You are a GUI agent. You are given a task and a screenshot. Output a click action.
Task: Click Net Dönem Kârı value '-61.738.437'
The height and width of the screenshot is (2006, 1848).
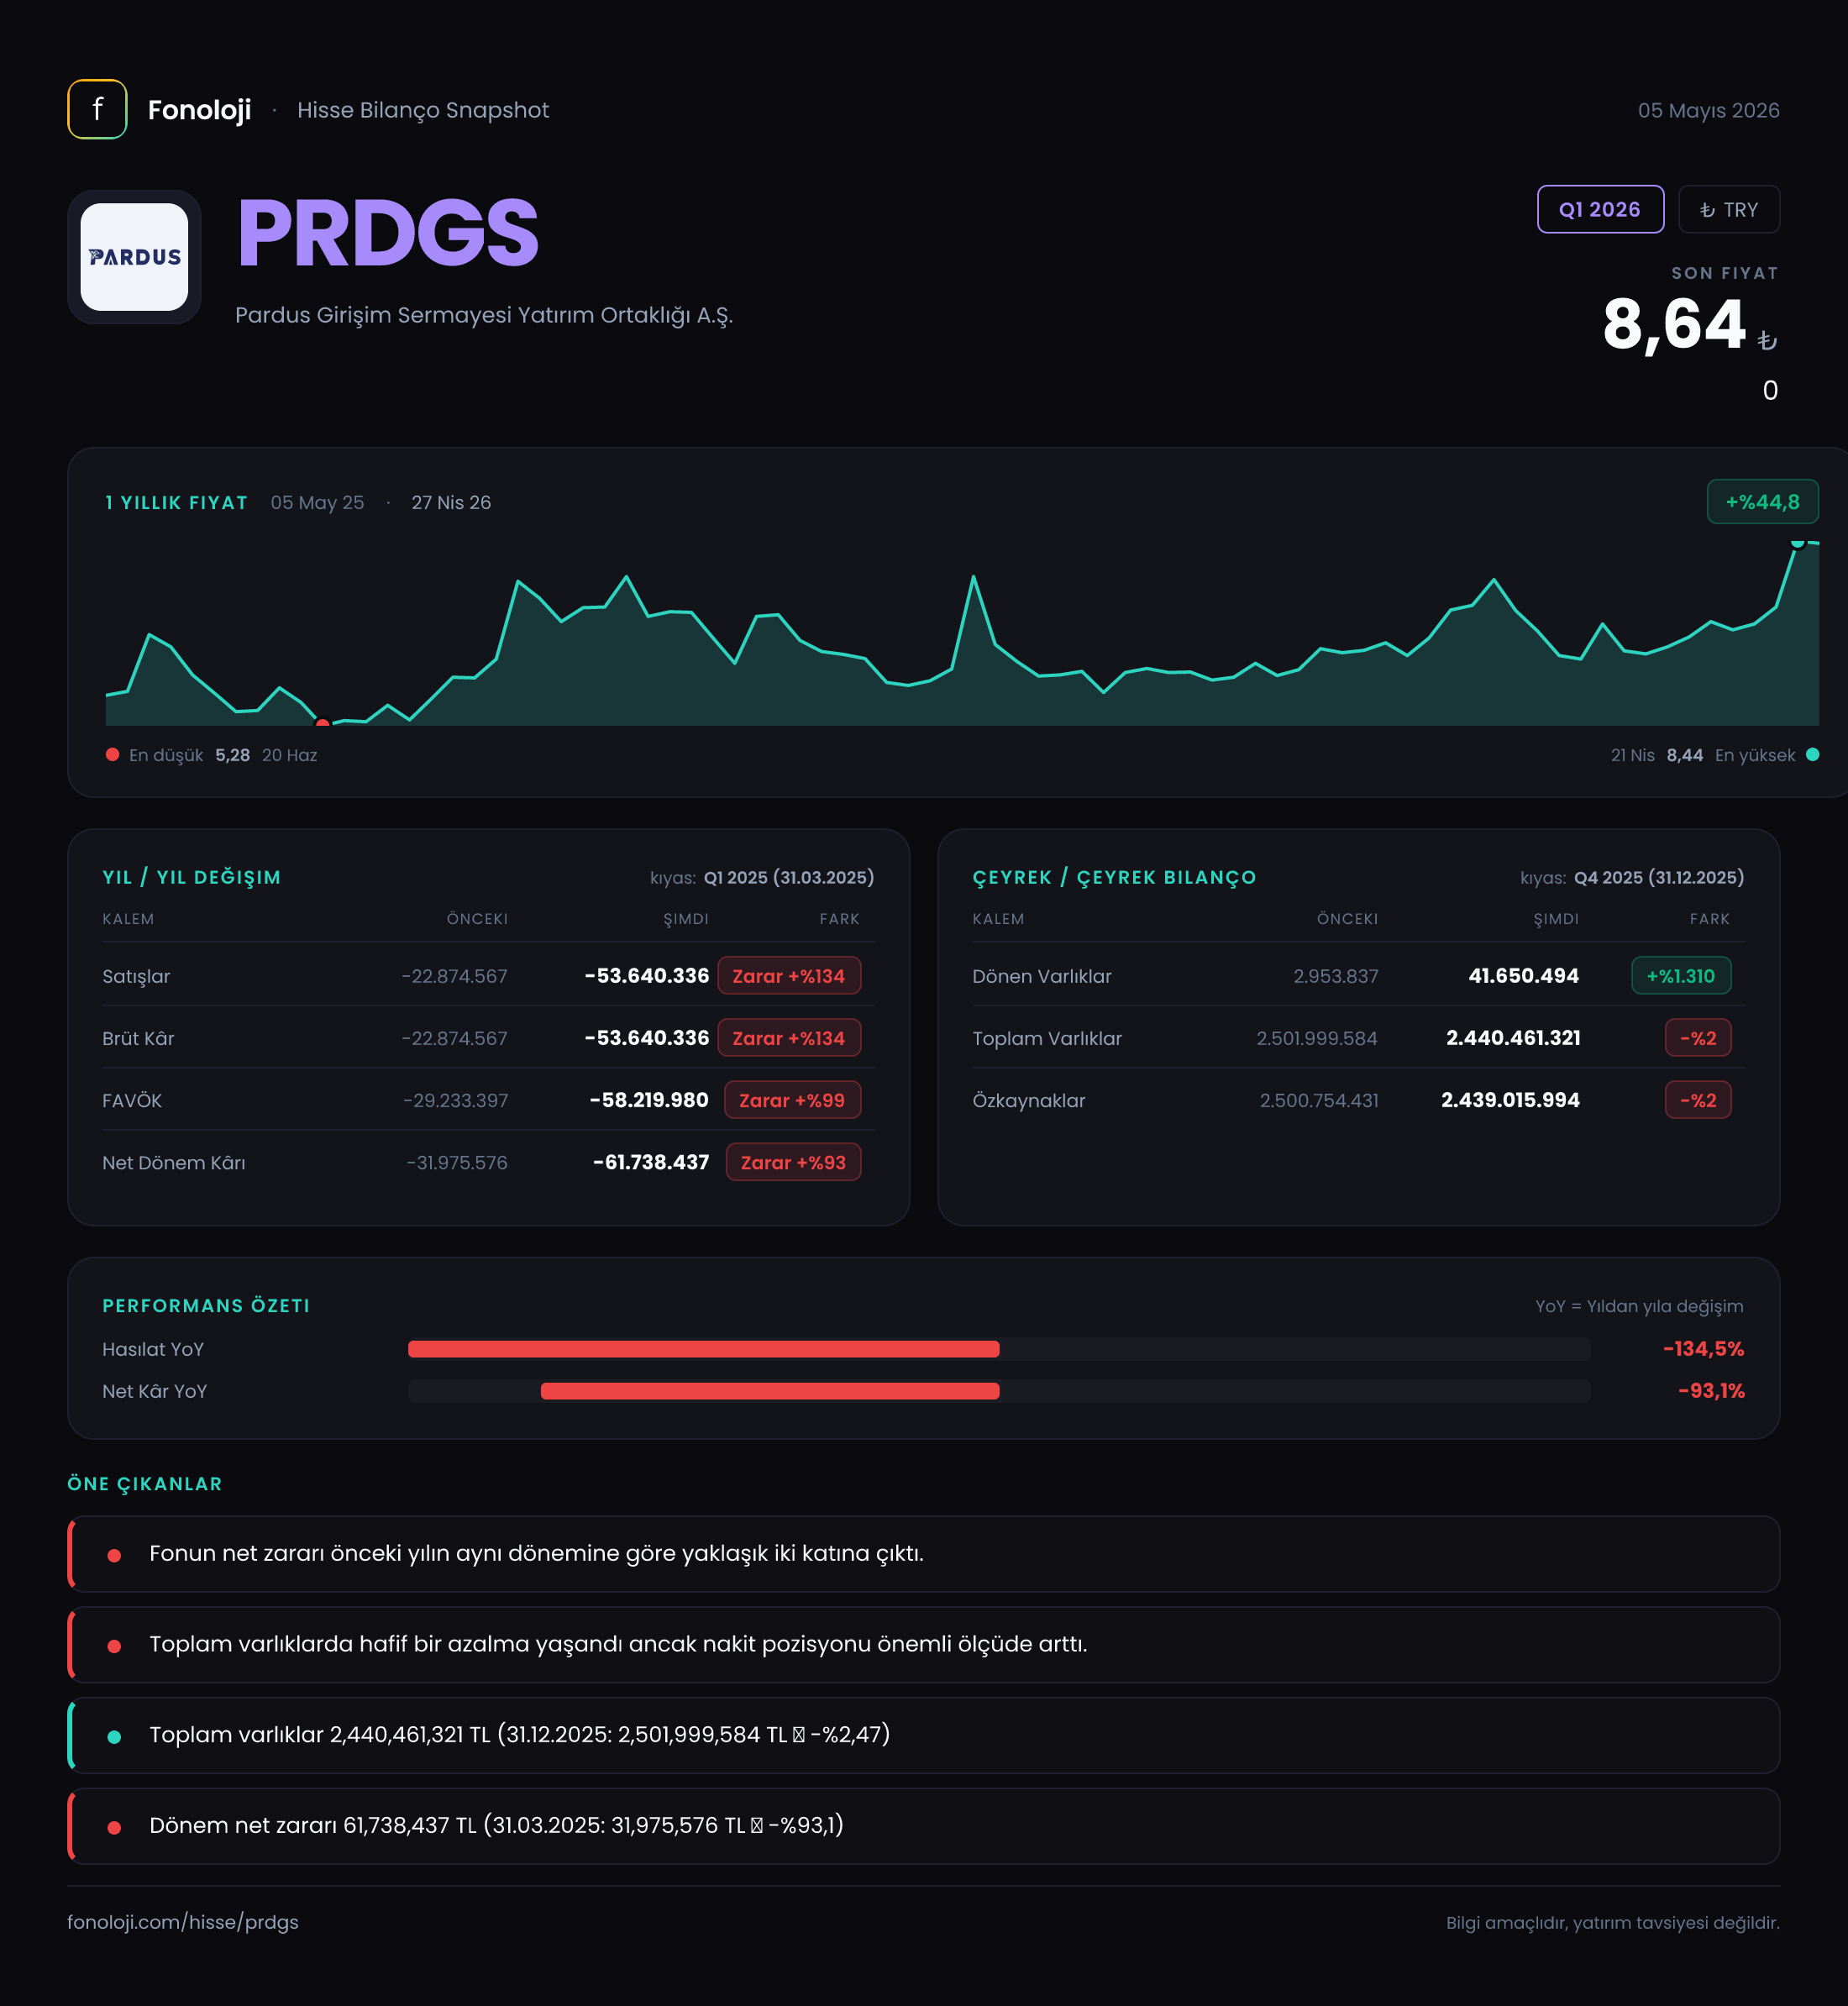click(651, 1162)
